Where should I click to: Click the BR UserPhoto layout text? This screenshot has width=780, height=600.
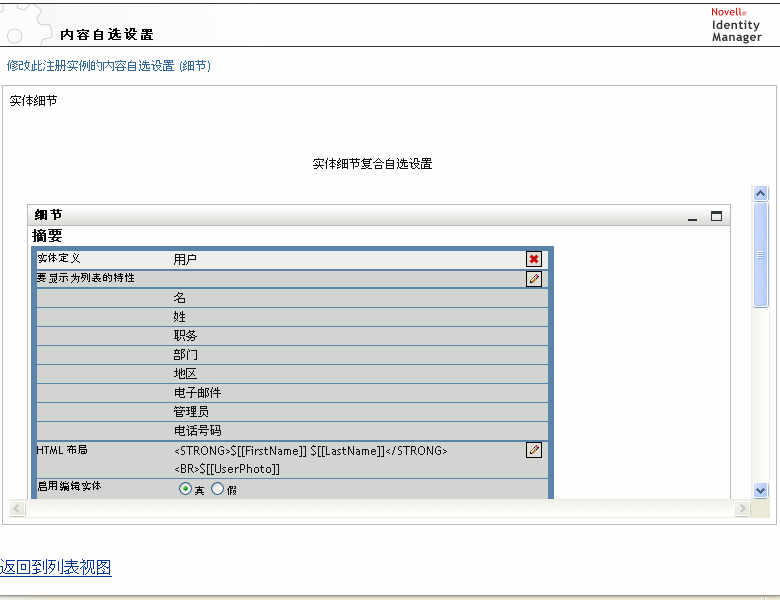pyautogui.click(x=227, y=469)
